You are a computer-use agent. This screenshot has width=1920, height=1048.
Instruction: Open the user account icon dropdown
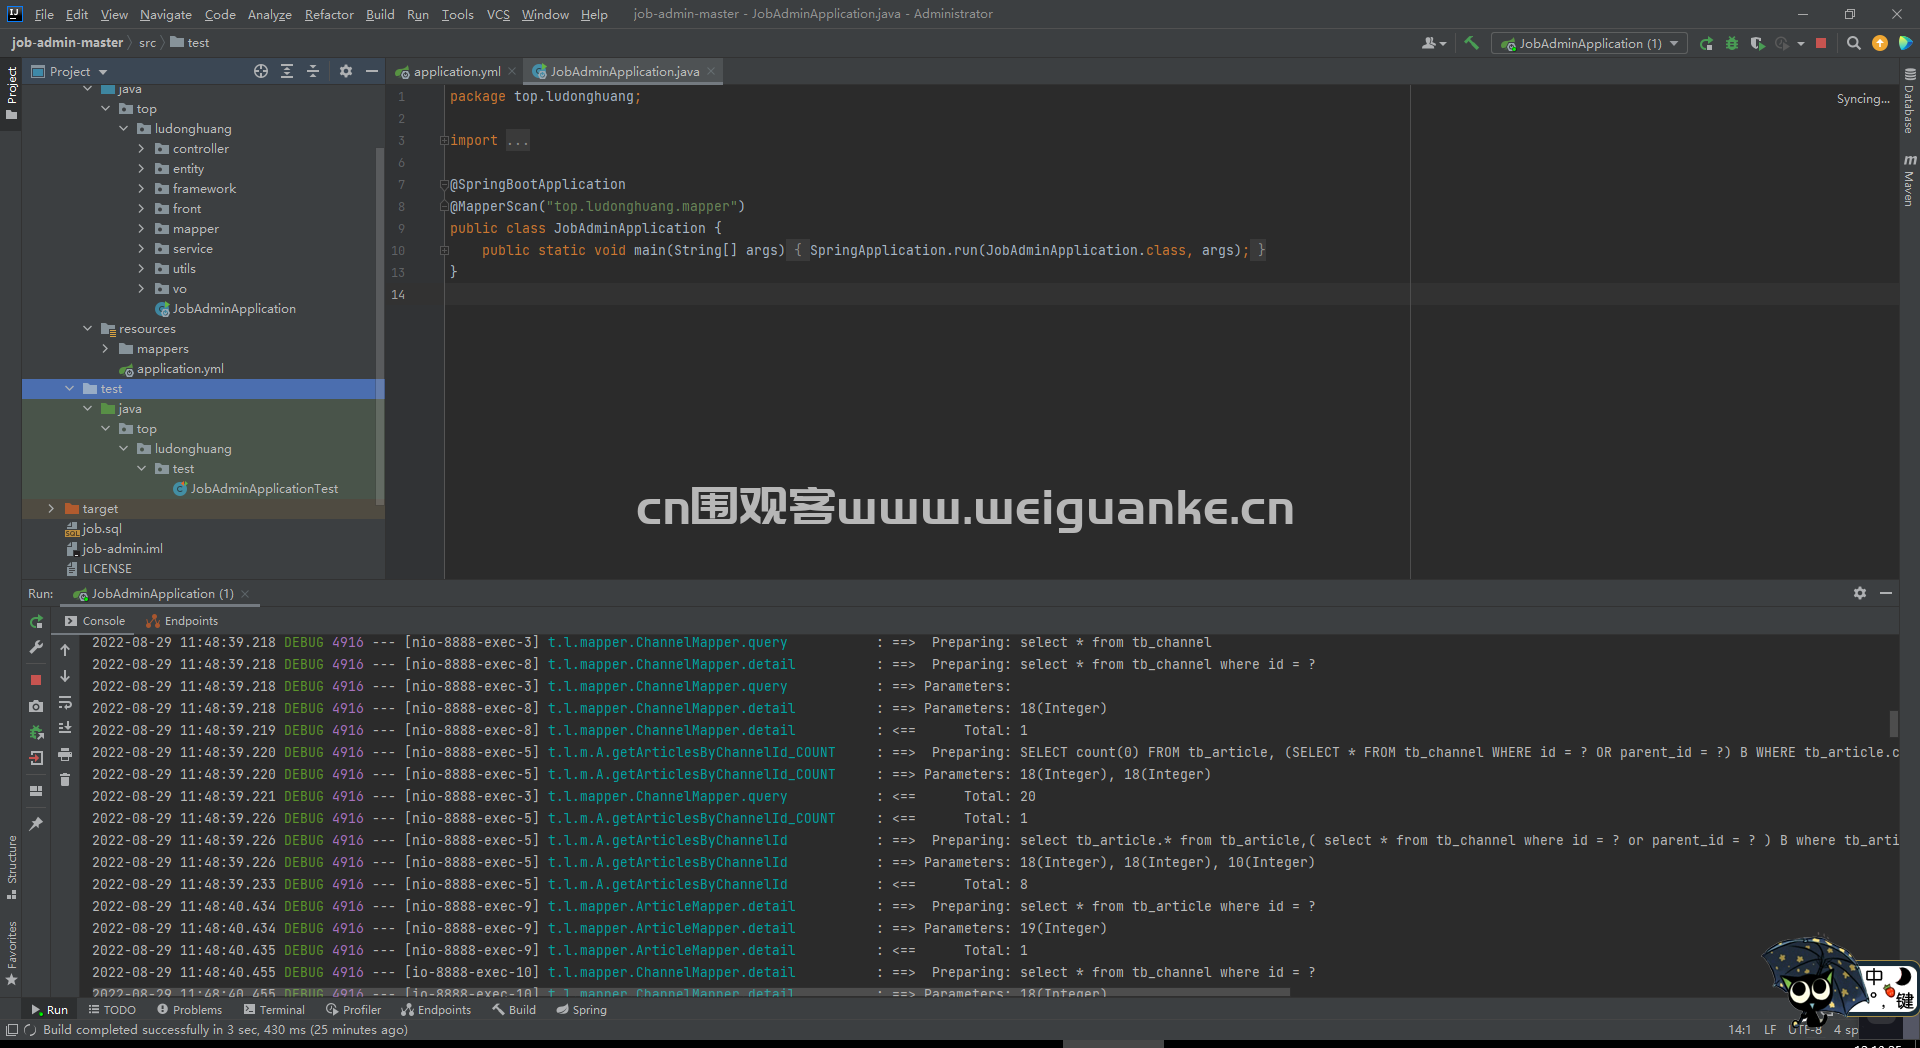click(x=1434, y=43)
